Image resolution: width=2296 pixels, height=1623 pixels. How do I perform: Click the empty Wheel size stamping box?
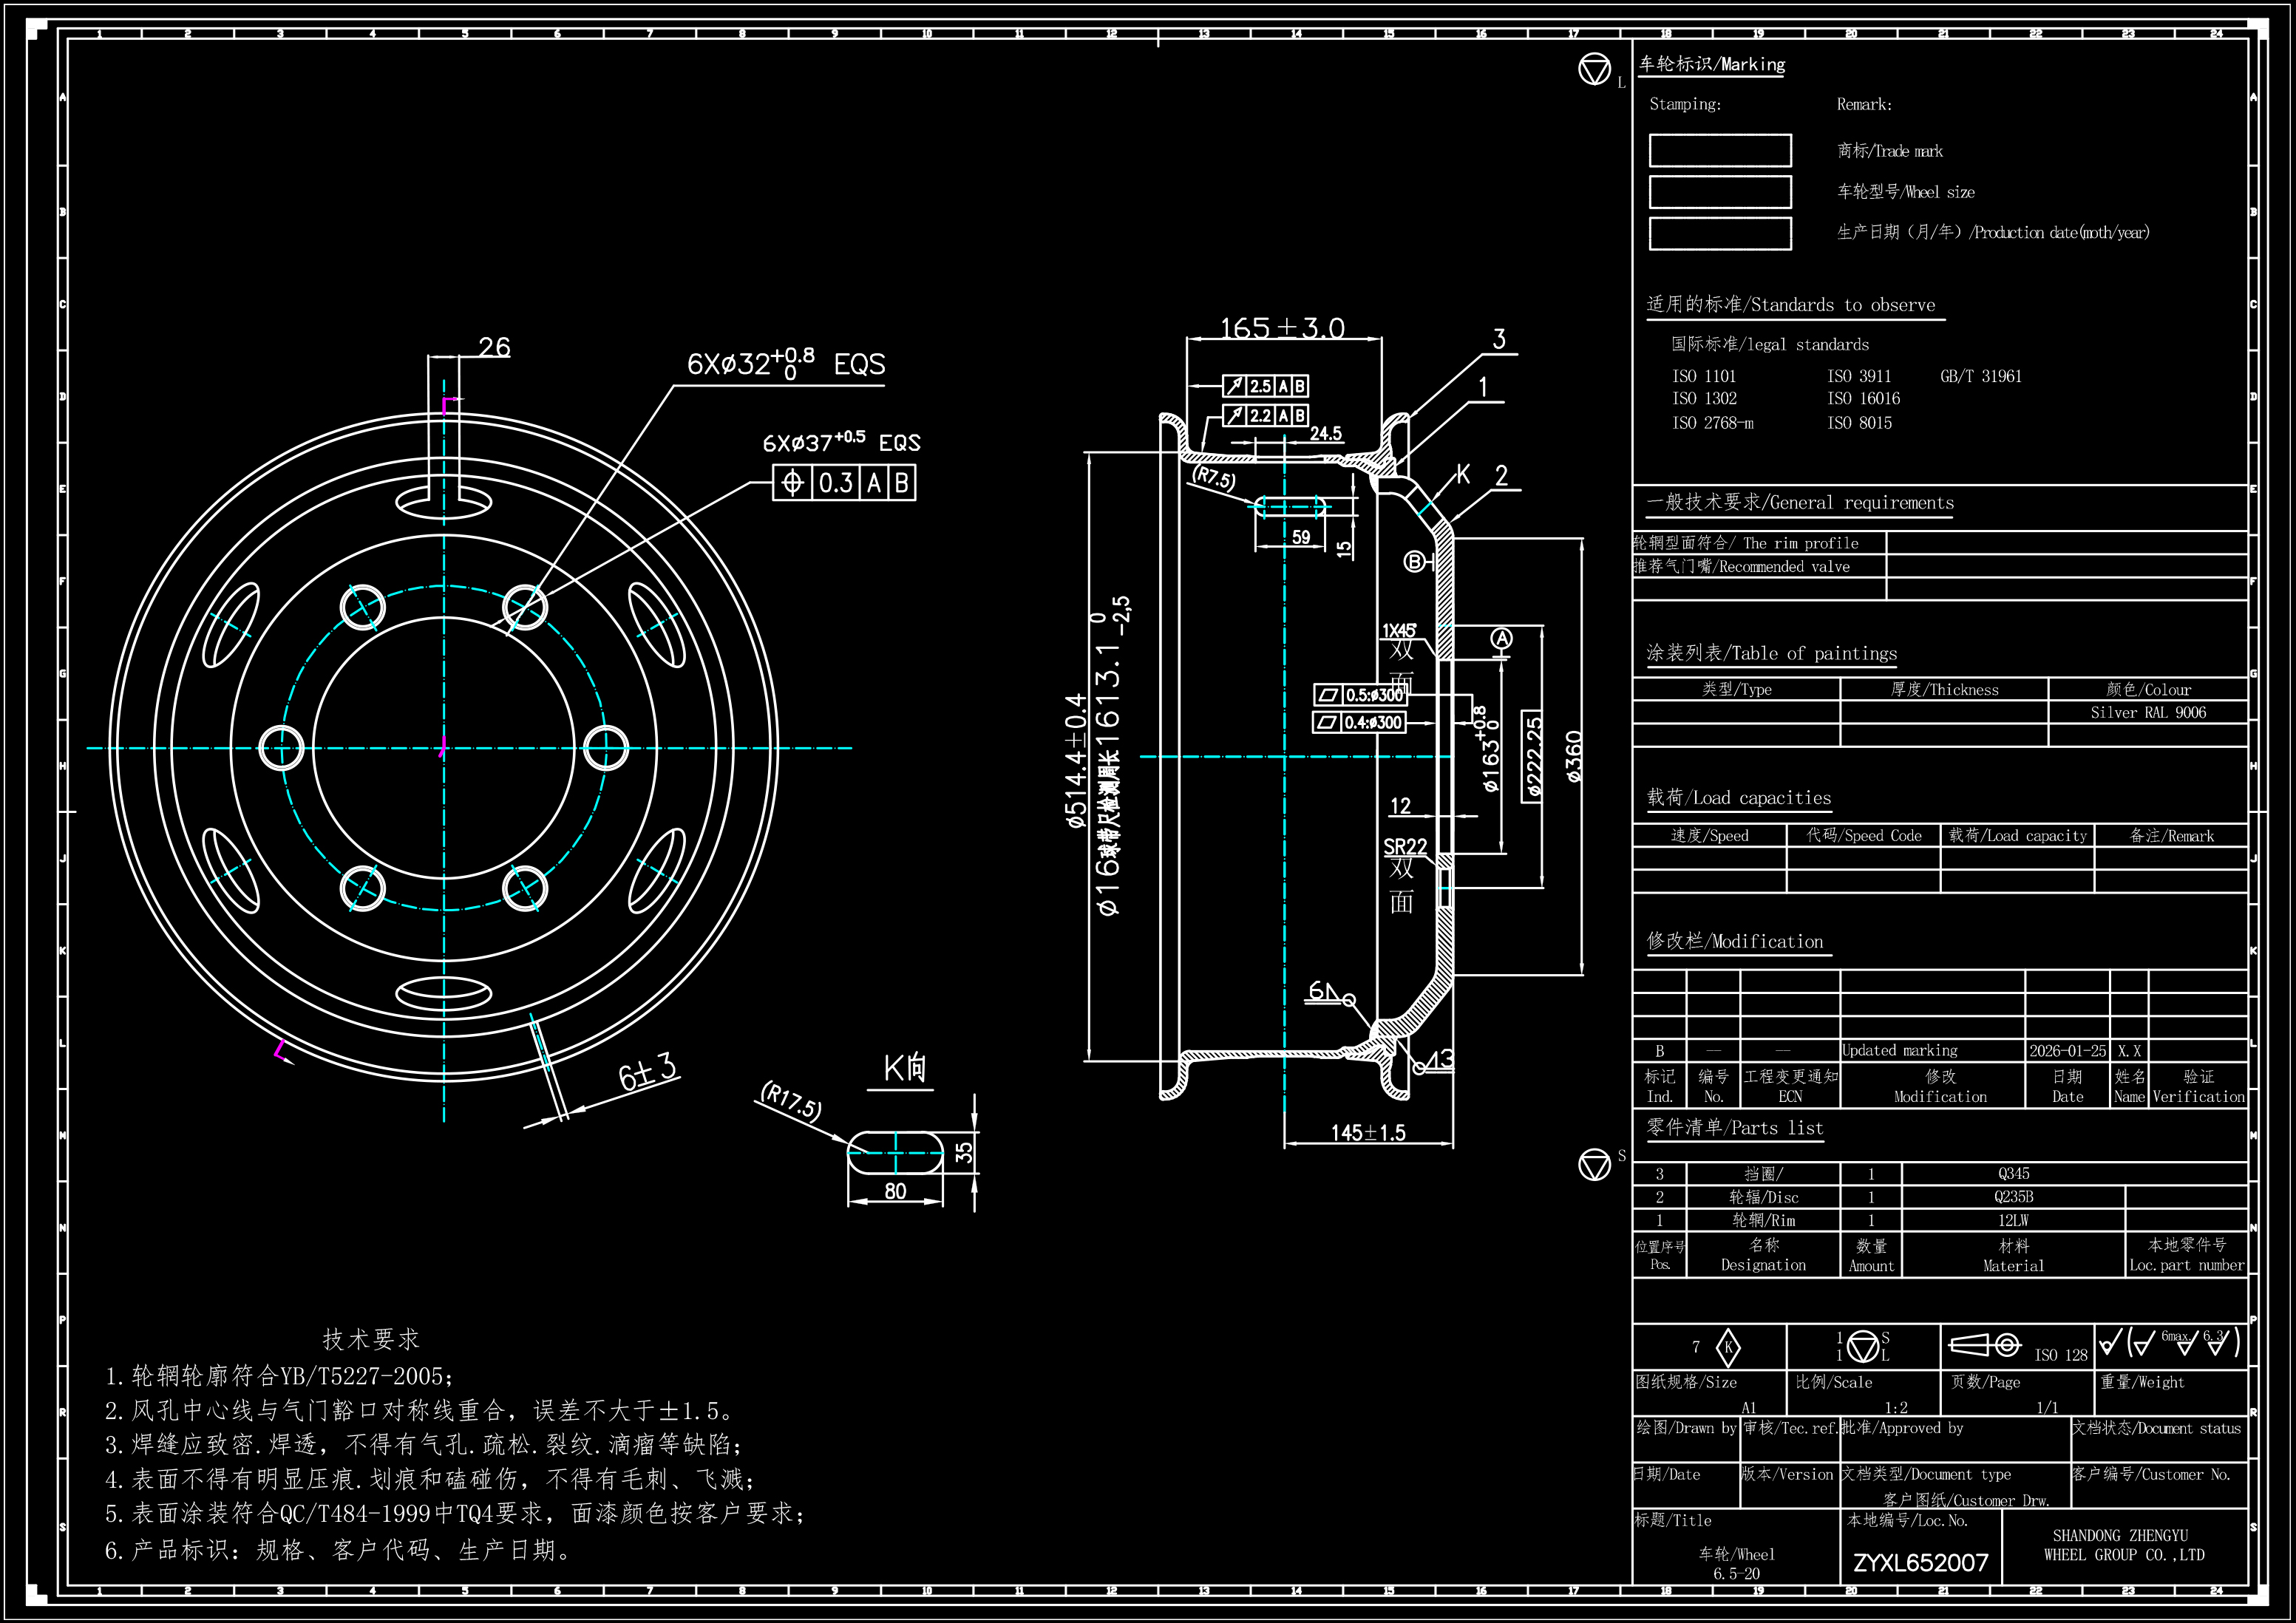click(x=1719, y=192)
